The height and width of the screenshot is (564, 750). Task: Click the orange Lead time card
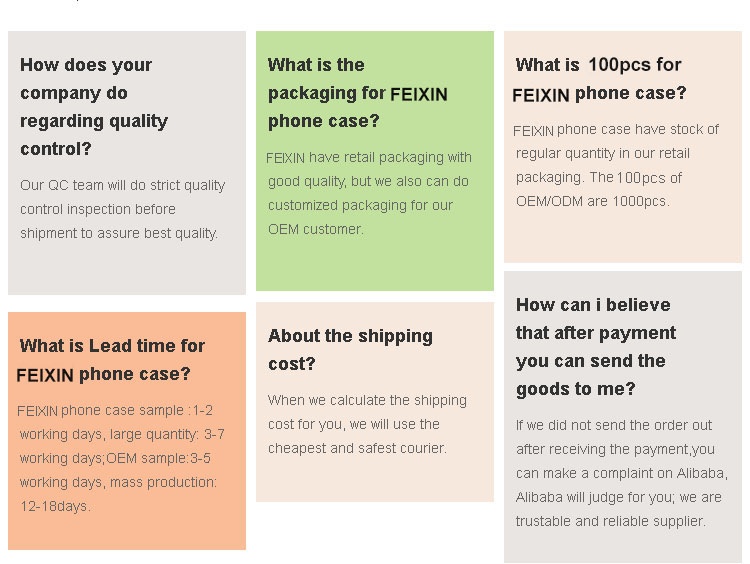coord(127,431)
